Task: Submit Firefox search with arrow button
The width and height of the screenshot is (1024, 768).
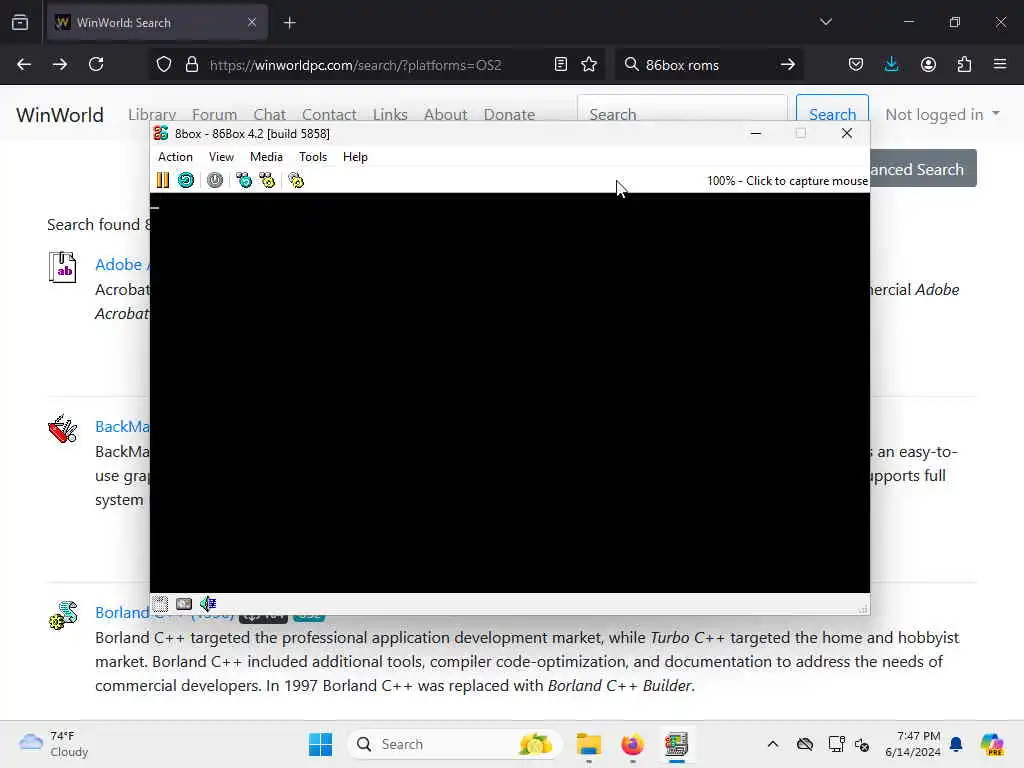Action: [788, 65]
